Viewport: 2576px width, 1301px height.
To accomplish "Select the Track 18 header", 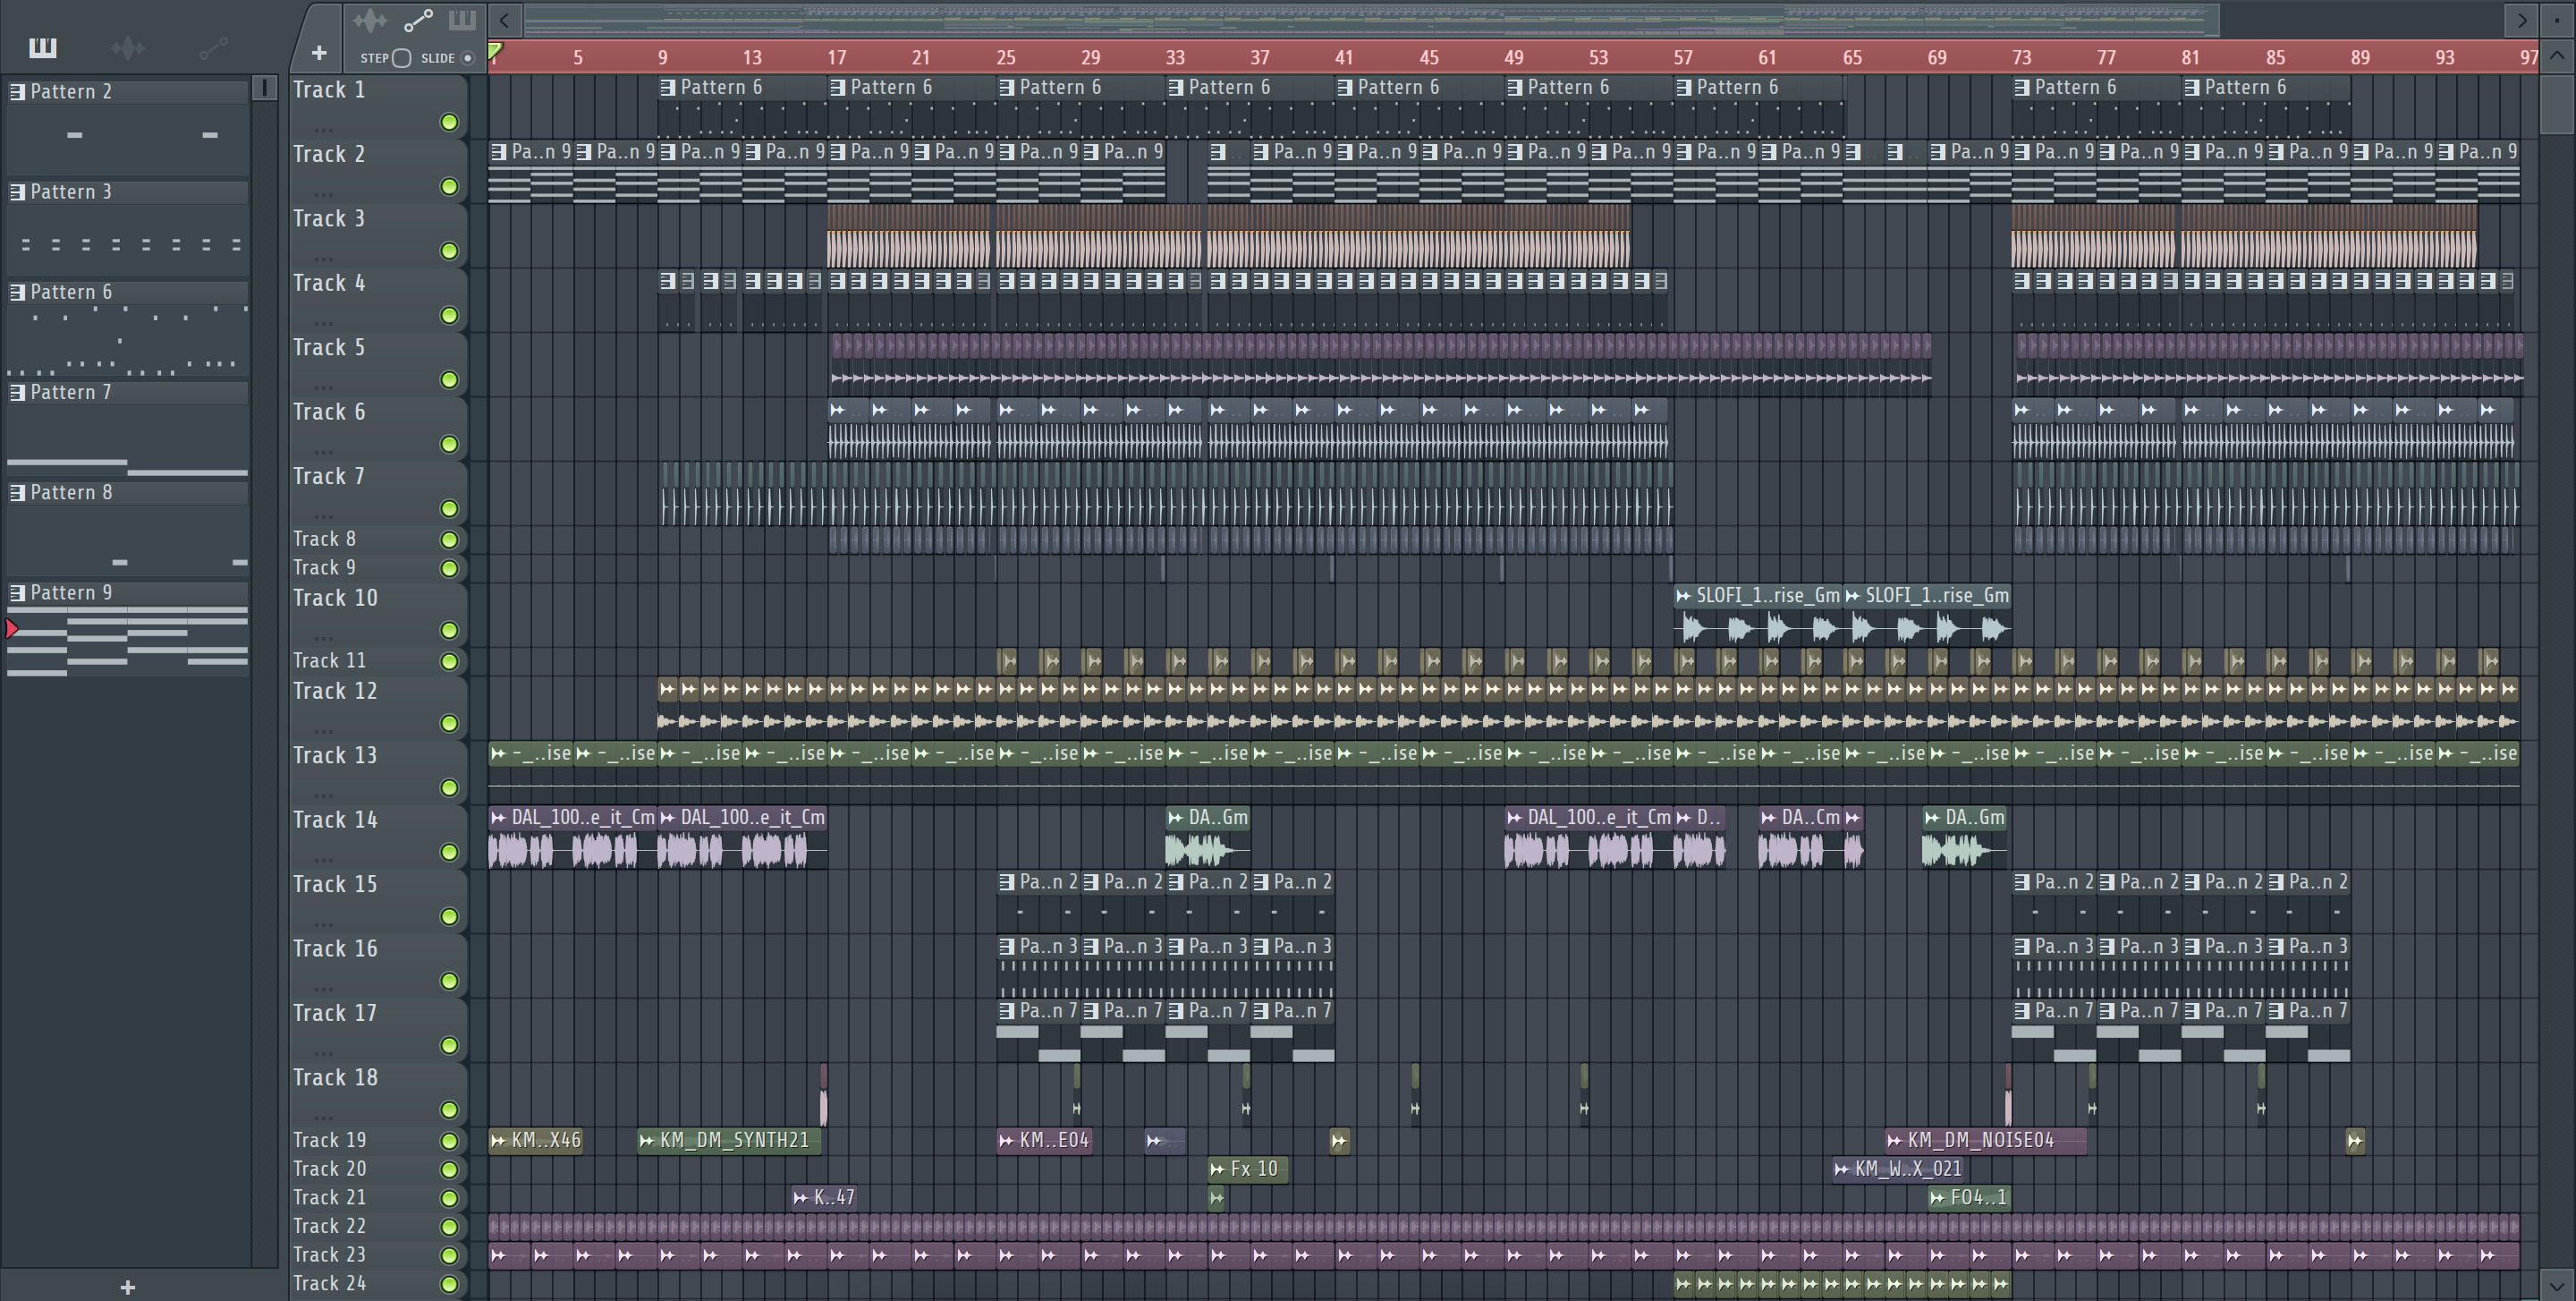I will [x=379, y=1094].
